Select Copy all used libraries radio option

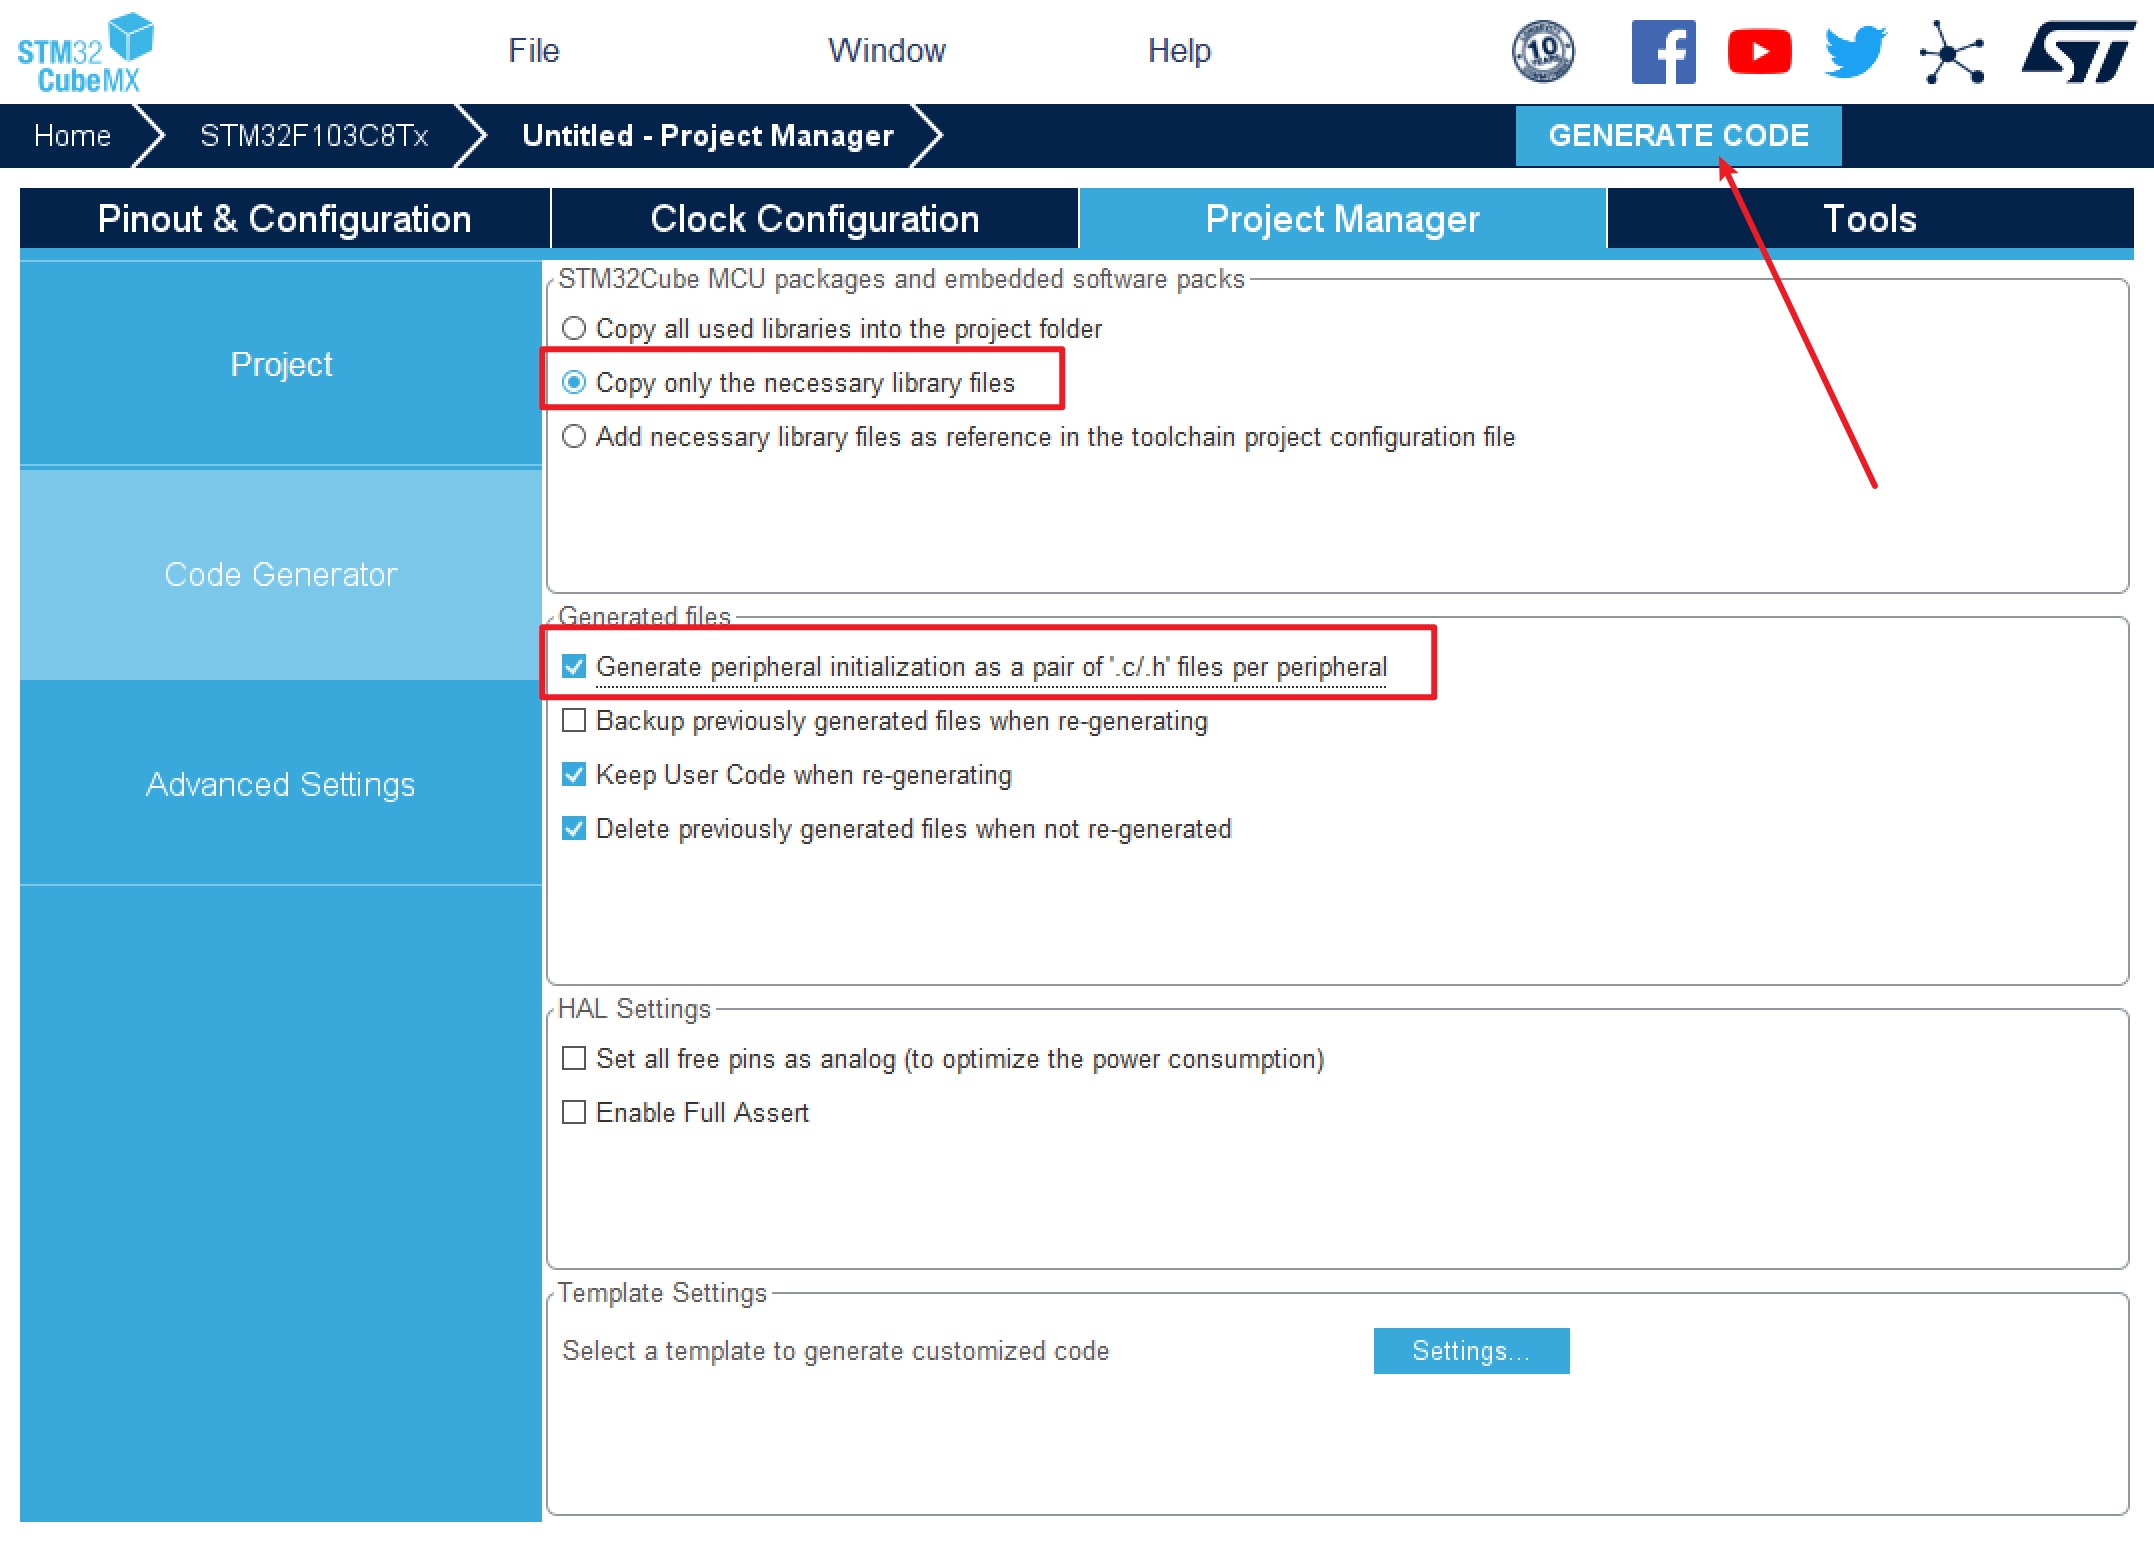pos(574,328)
